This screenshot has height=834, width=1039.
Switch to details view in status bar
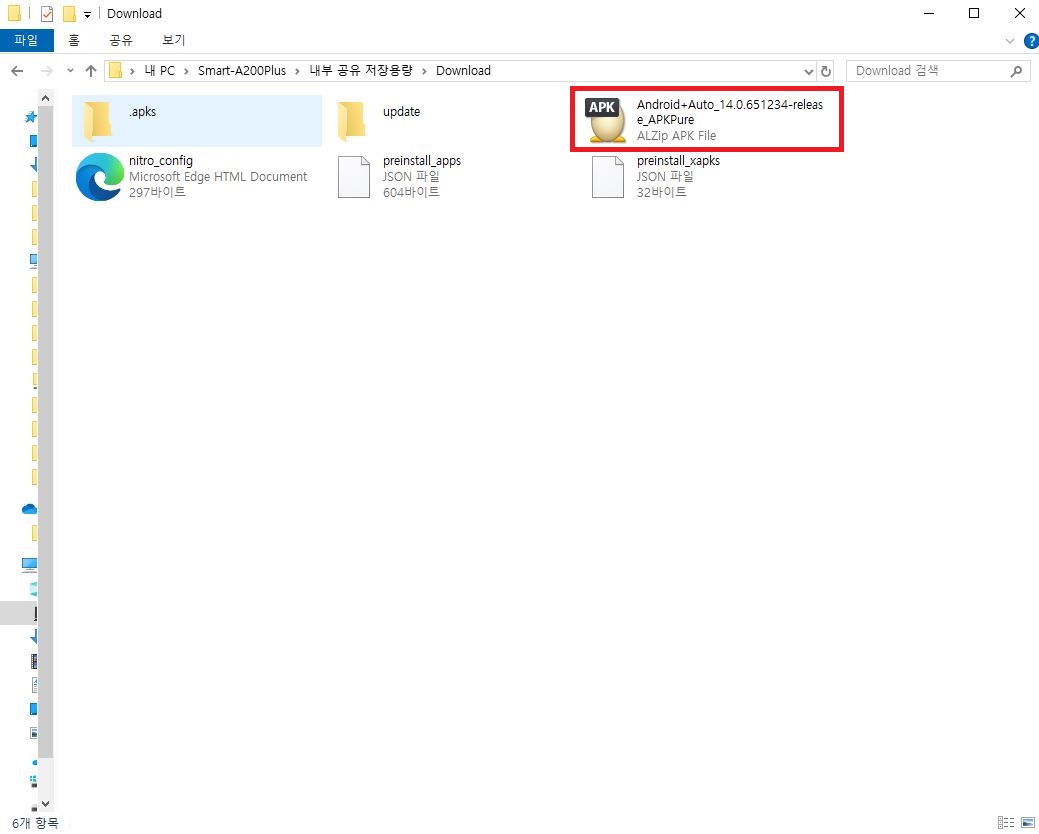[1004, 822]
